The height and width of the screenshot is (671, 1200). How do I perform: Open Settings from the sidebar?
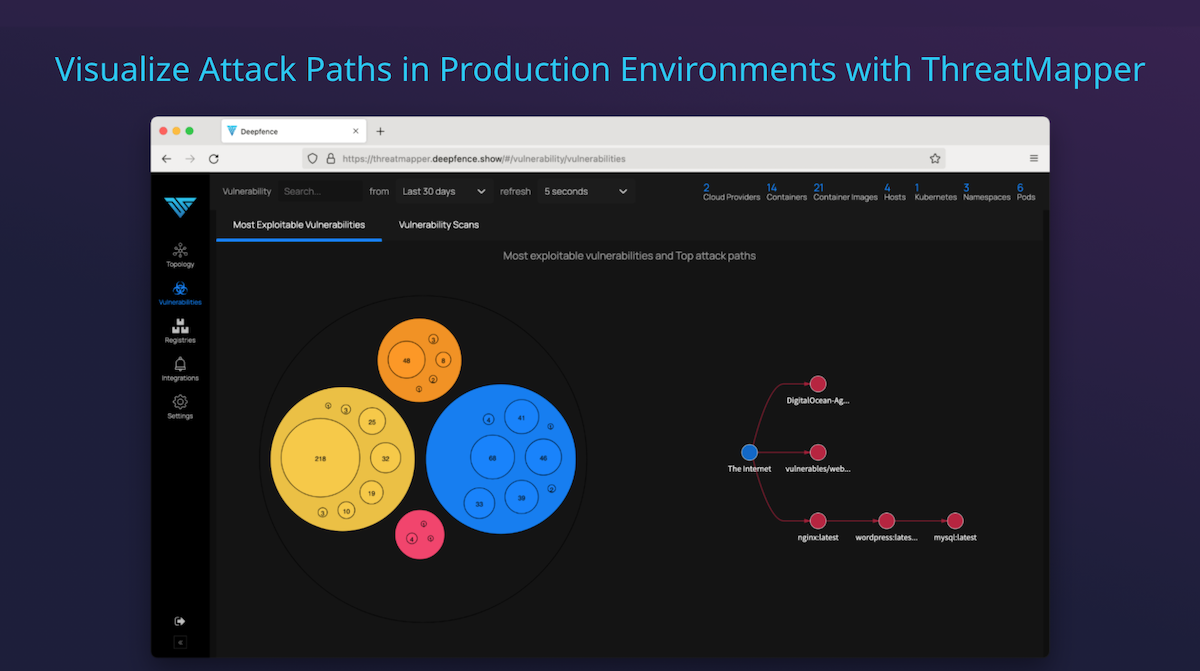pos(179,404)
